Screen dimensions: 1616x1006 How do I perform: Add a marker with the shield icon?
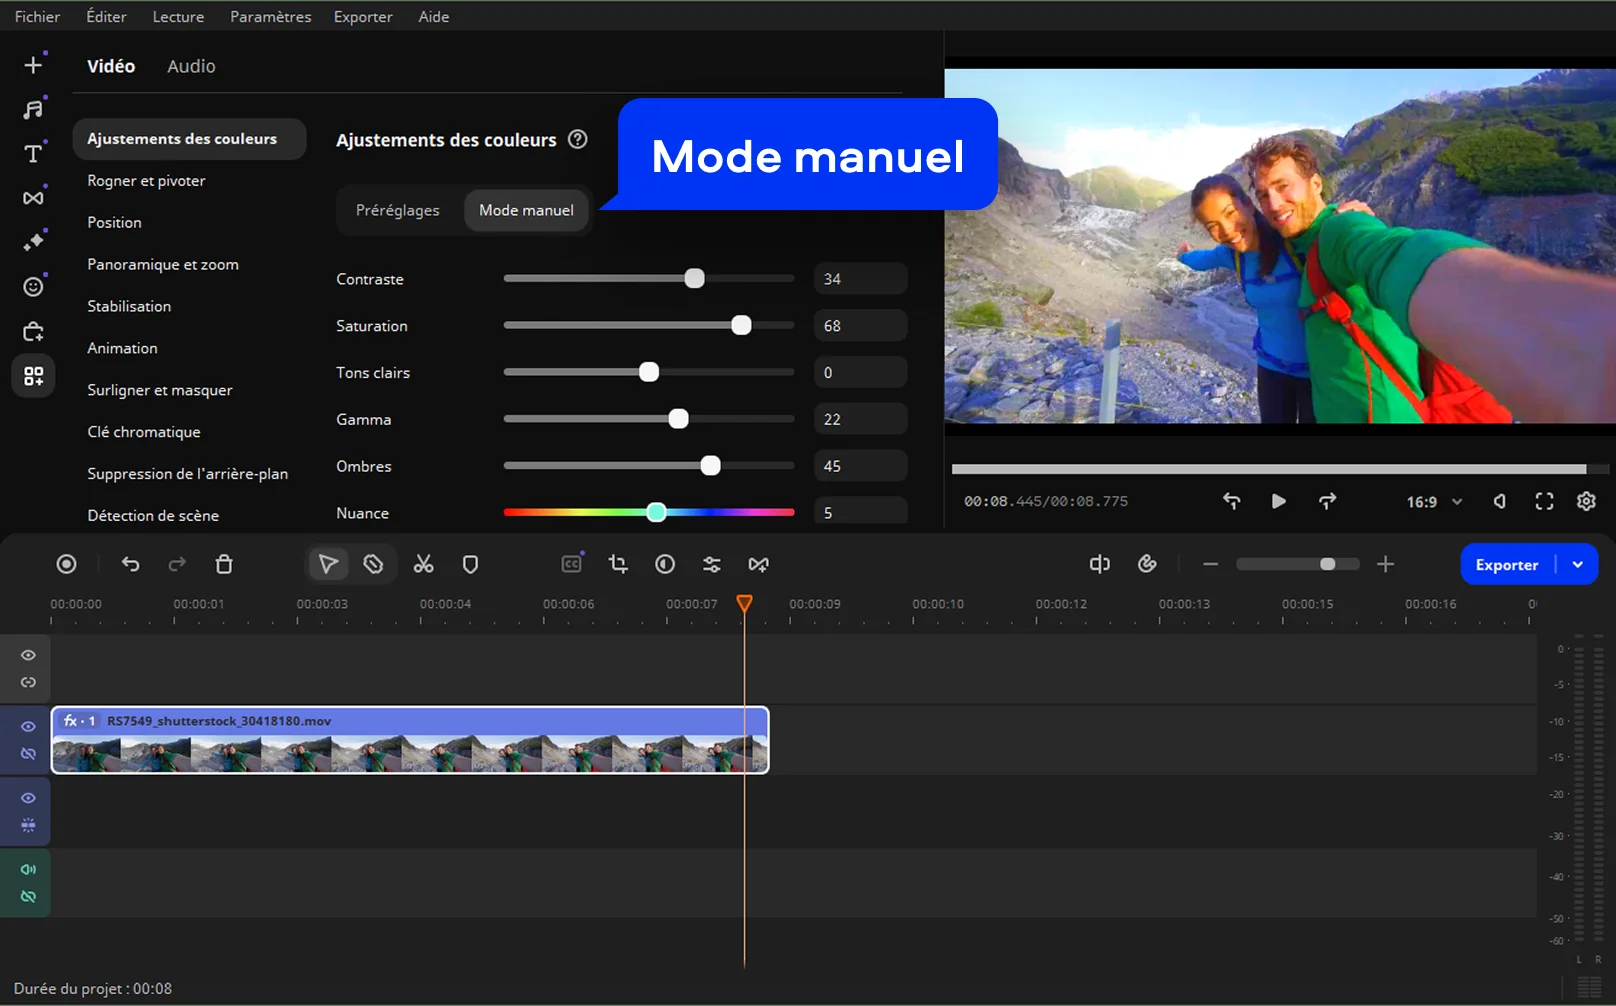tap(470, 564)
